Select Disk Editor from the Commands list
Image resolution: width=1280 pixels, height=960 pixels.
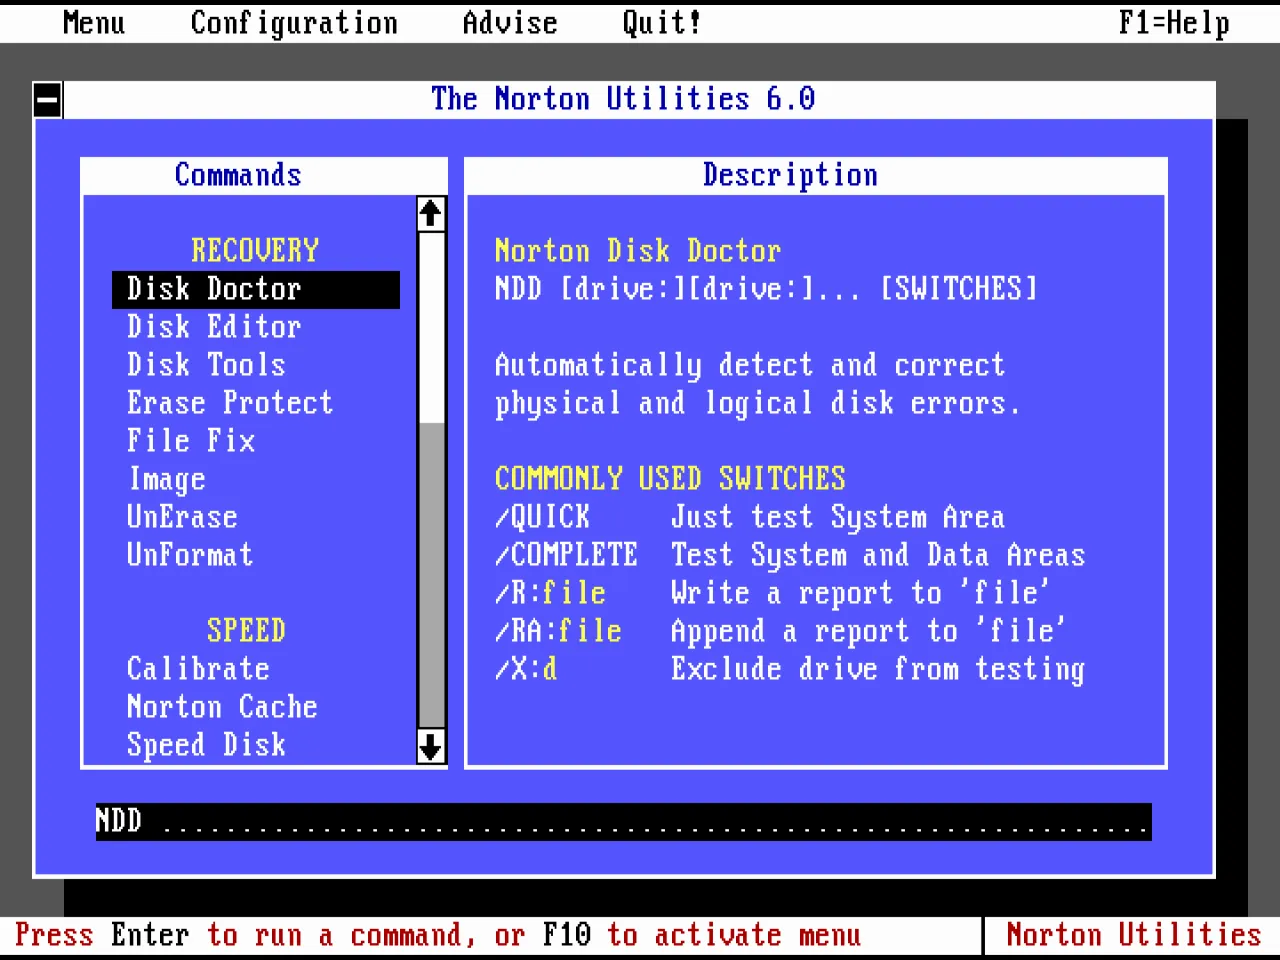click(x=213, y=327)
